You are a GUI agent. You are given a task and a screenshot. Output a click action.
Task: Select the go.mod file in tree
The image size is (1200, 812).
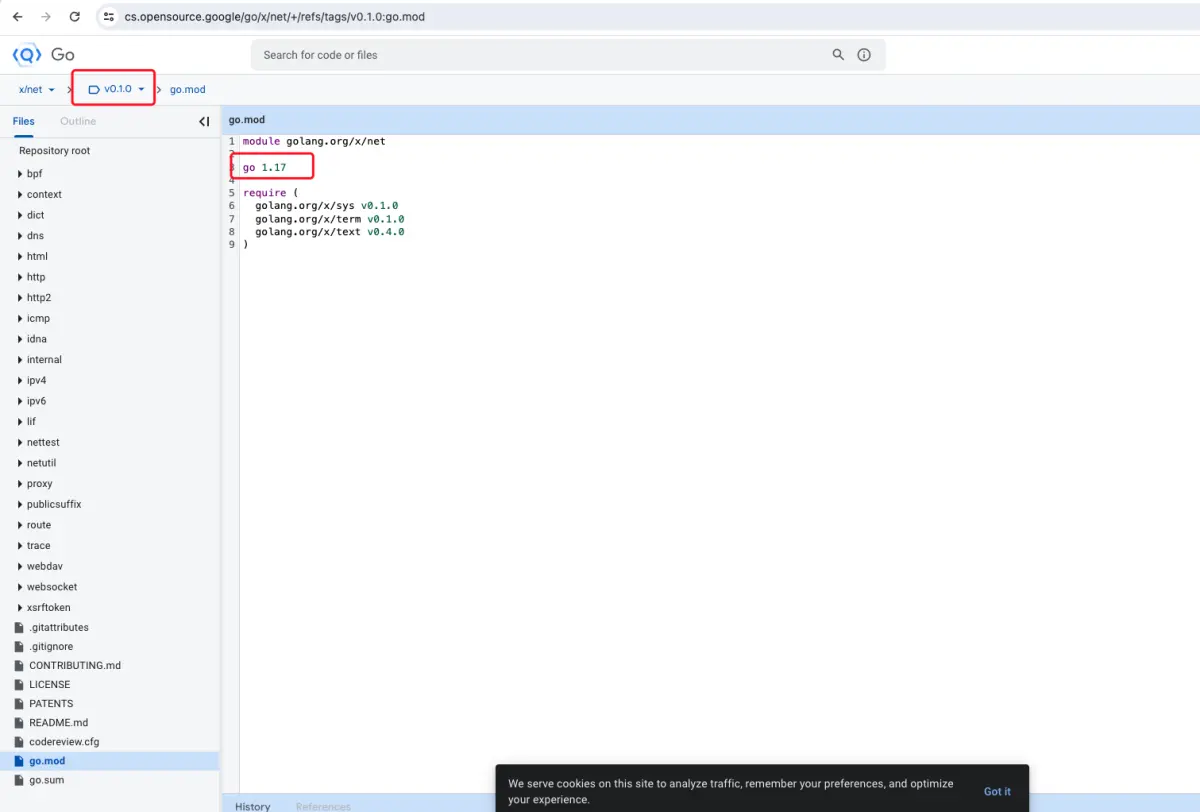[110, 761]
